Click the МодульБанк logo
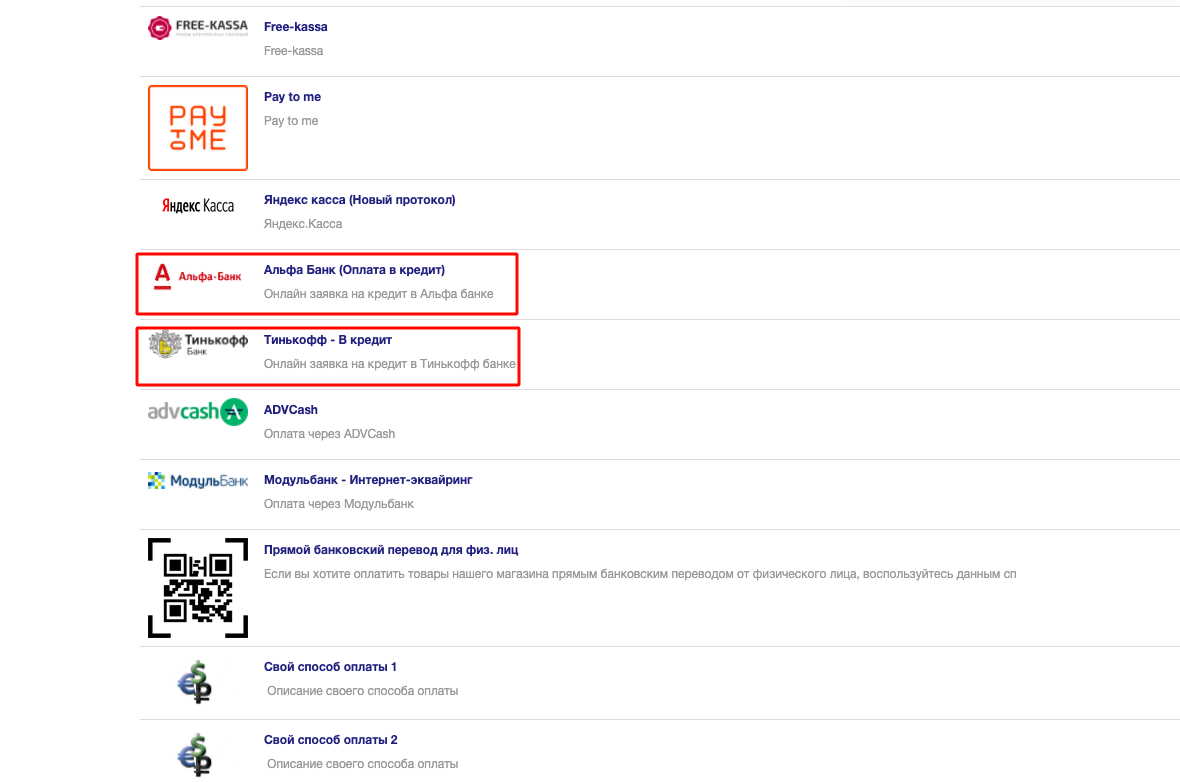 point(197,481)
